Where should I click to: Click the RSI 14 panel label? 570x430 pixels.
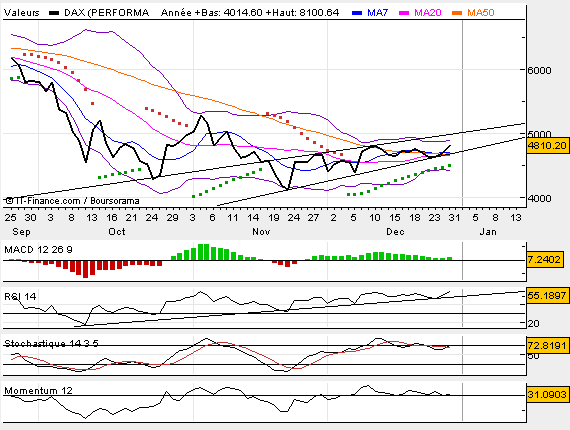click(x=20, y=297)
